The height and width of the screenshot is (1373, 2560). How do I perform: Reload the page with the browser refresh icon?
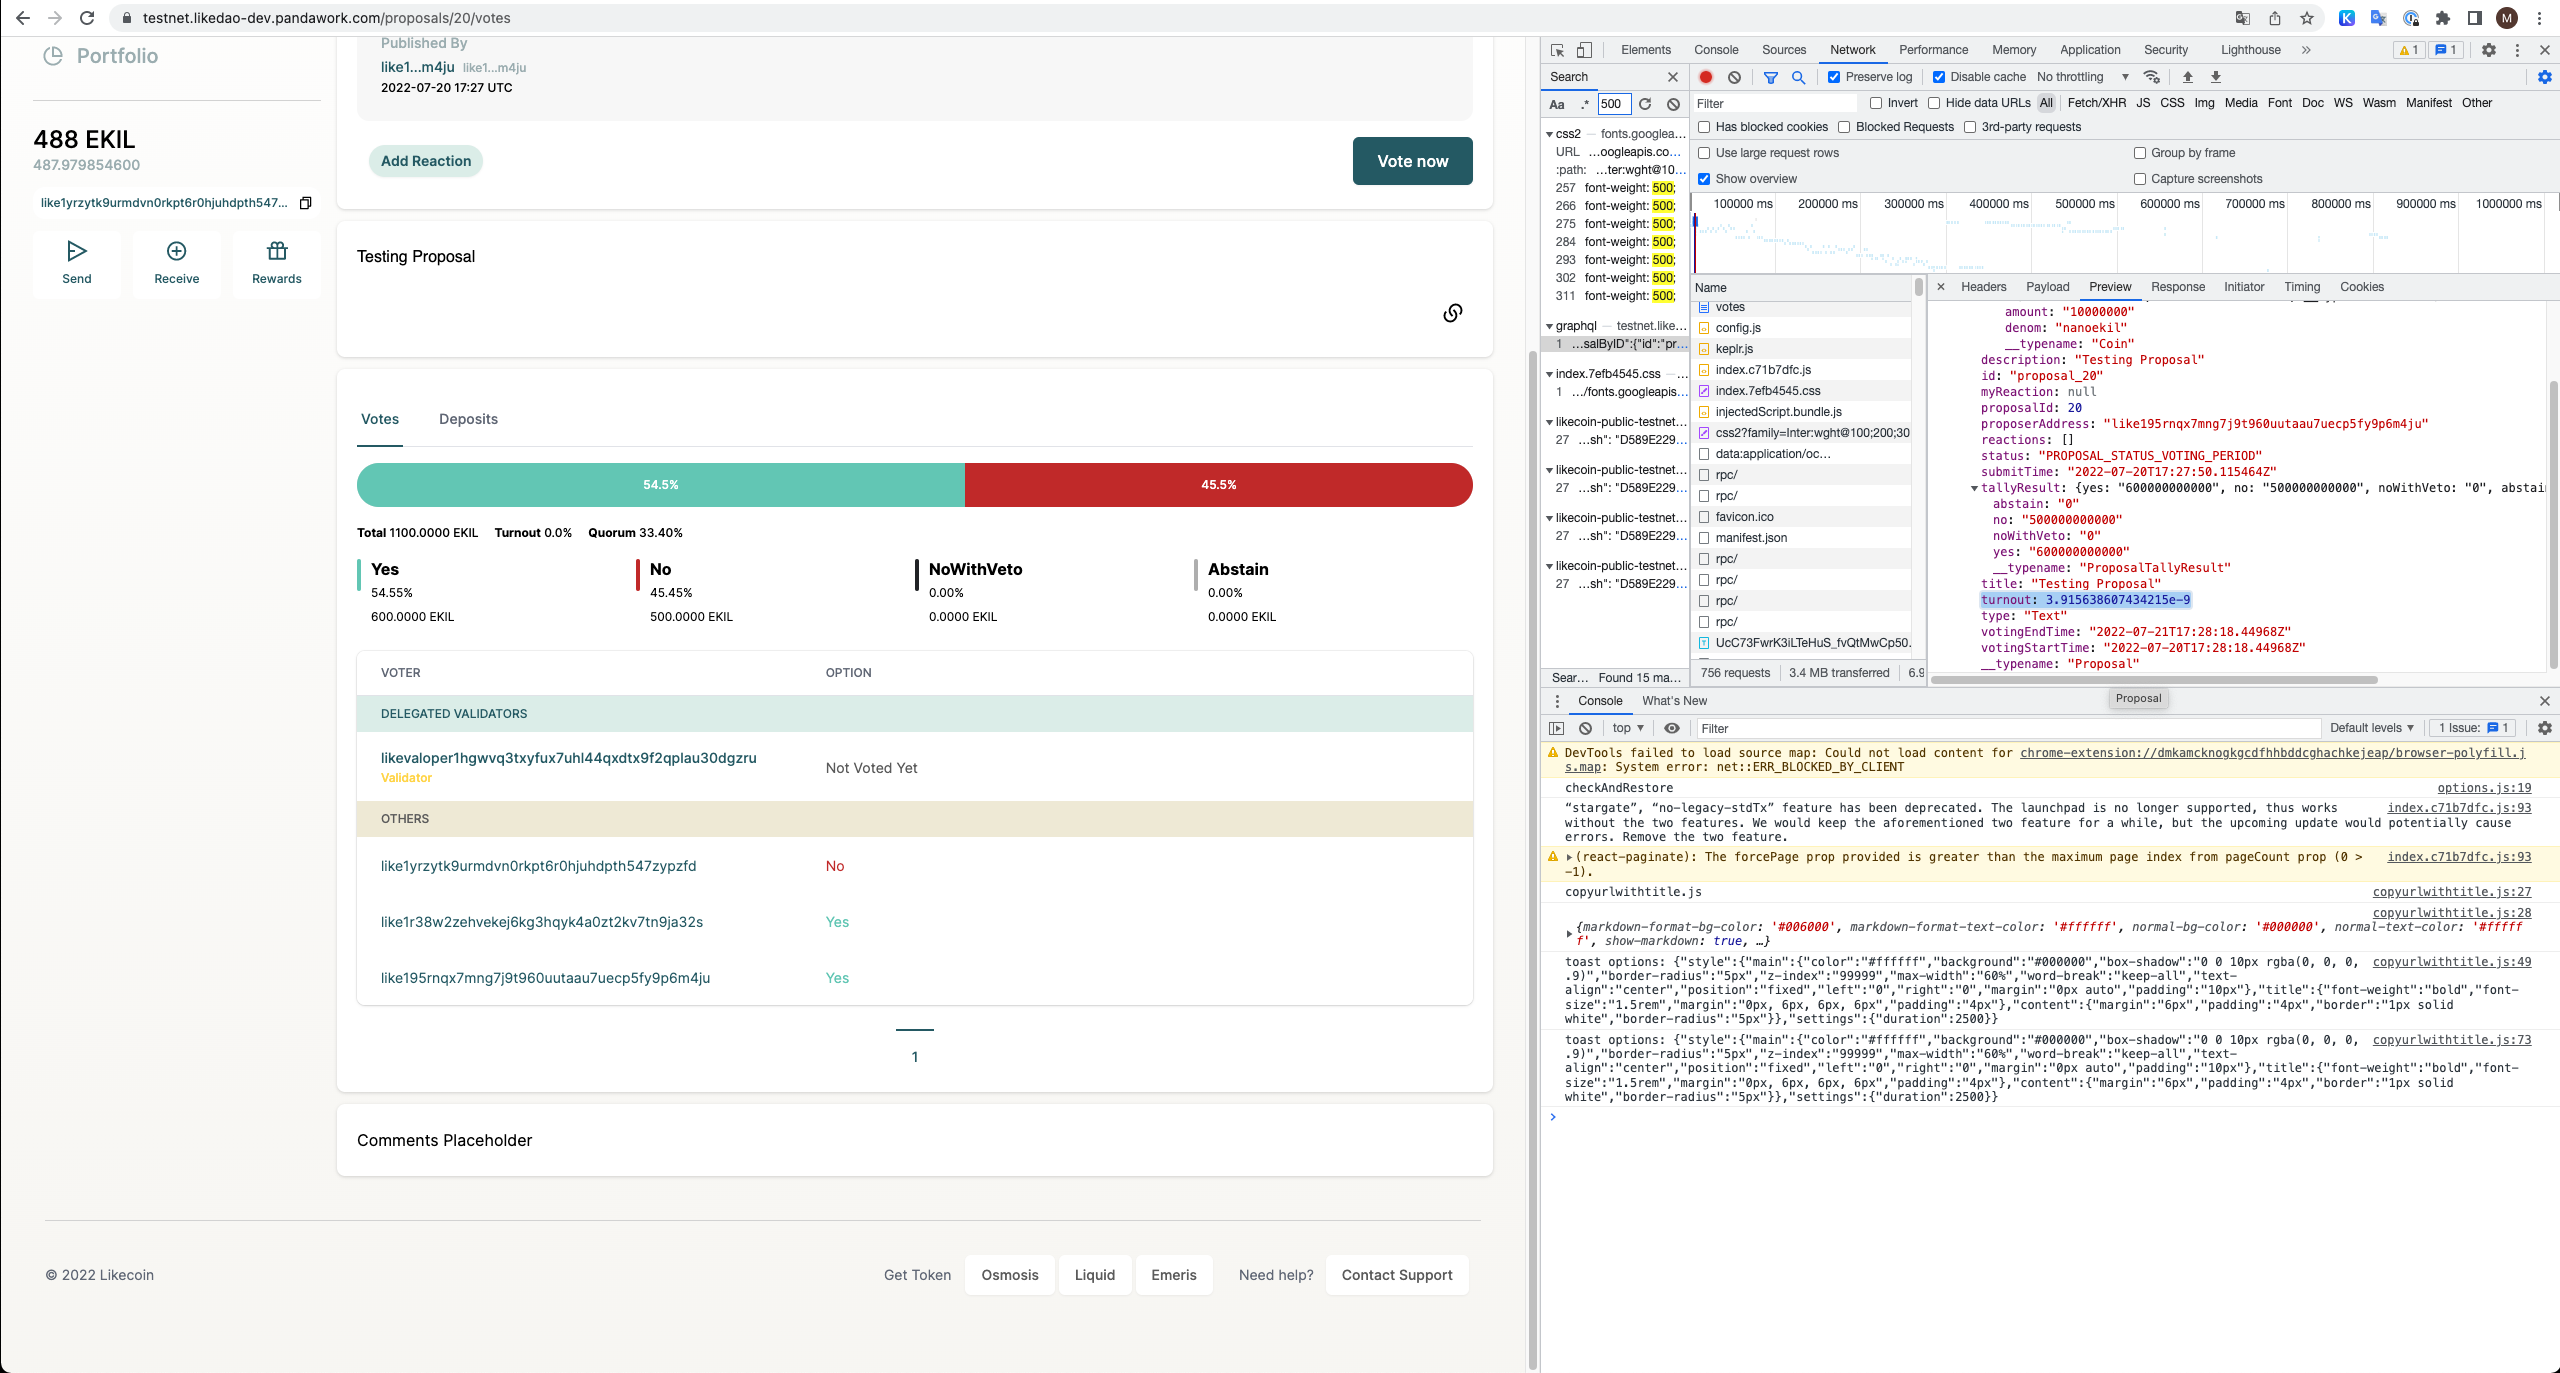pos(87,18)
